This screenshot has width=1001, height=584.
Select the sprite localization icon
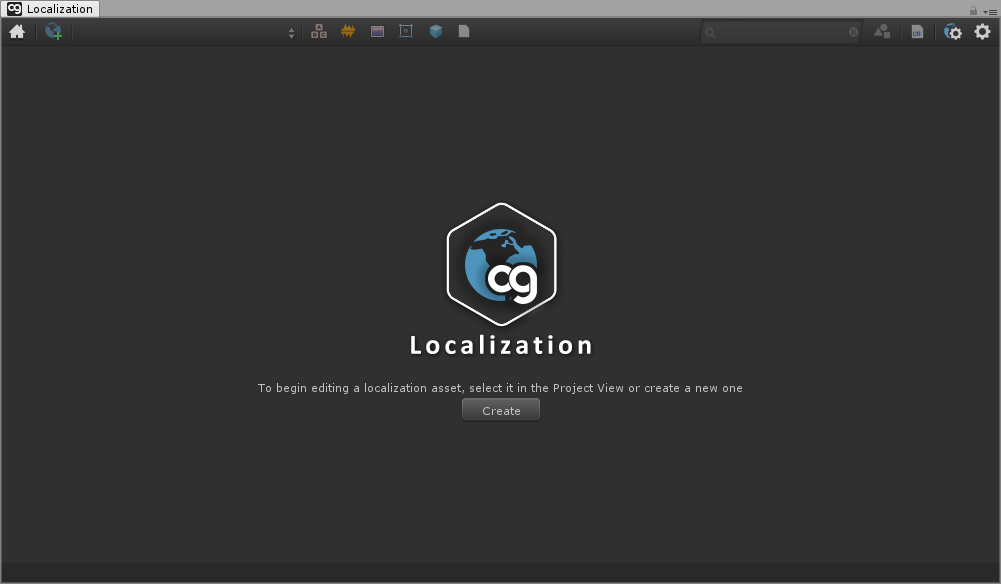(x=406, y=31)
